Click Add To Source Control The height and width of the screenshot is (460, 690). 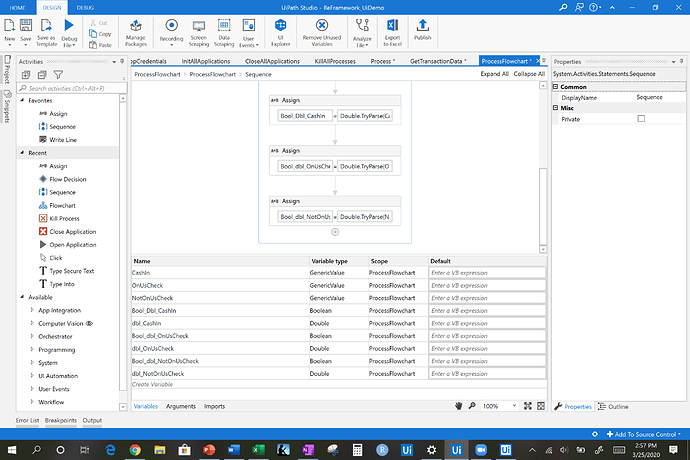(x=643, y=434)
